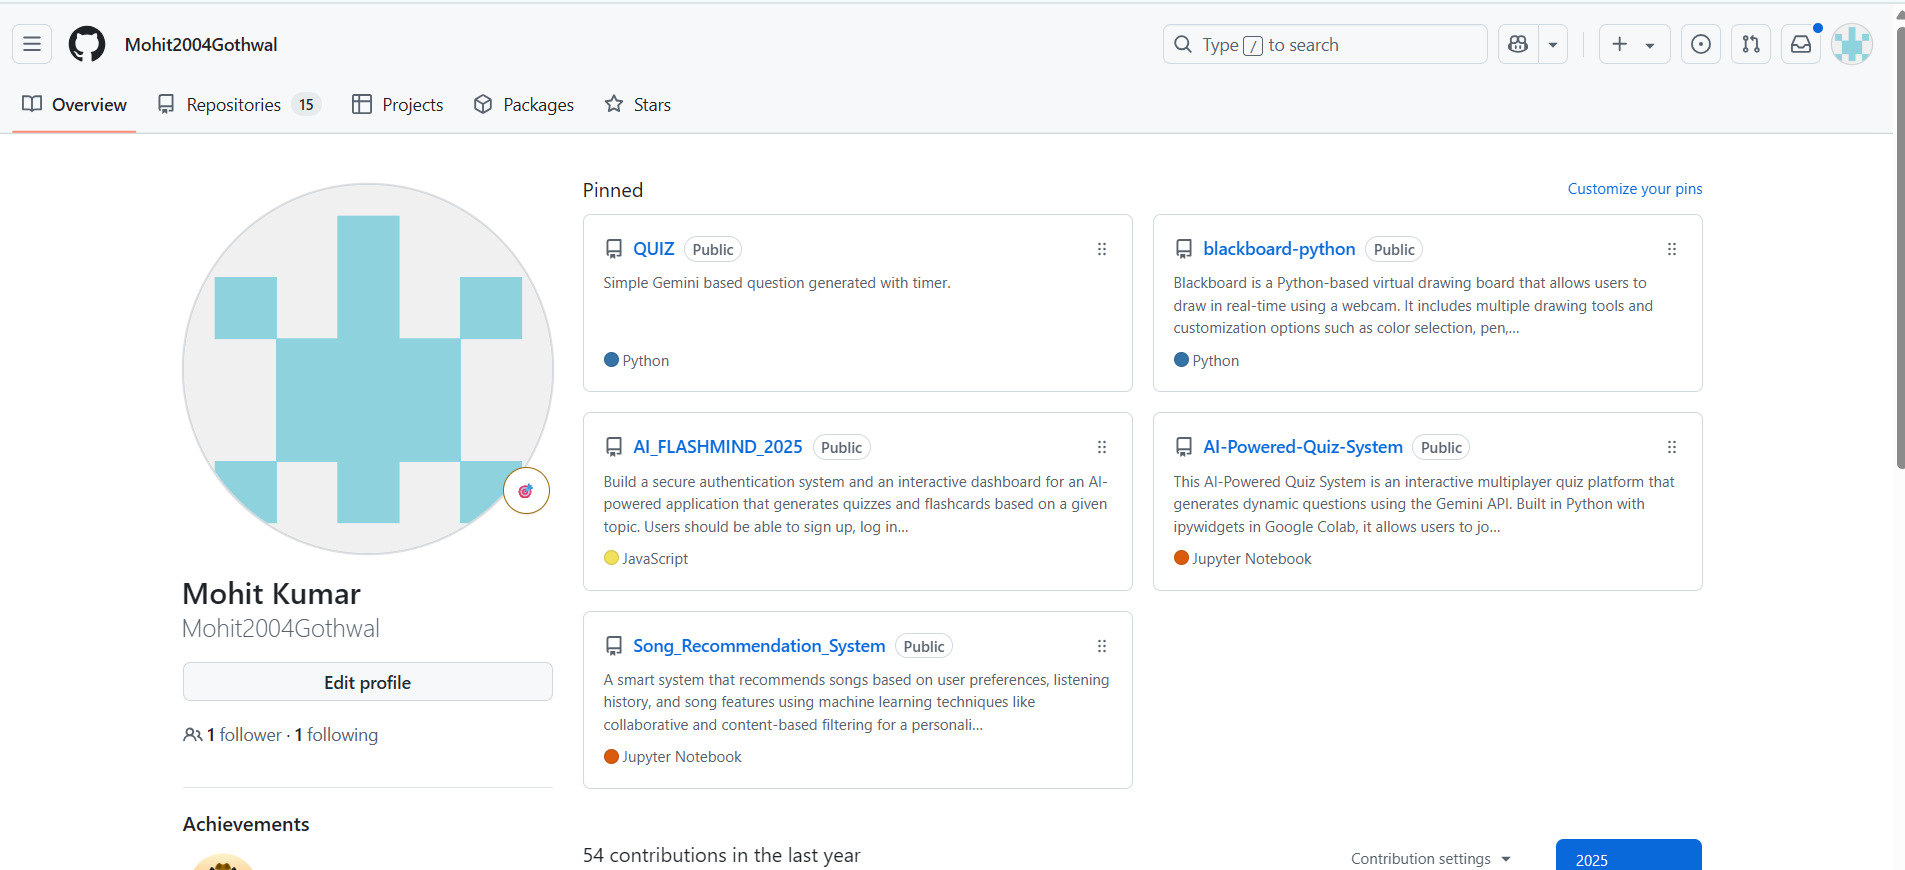This screenshot has height=870, width=1905.
Task: Click the Public badge on Song_Recommendation_System card
Action: [924, 647]
